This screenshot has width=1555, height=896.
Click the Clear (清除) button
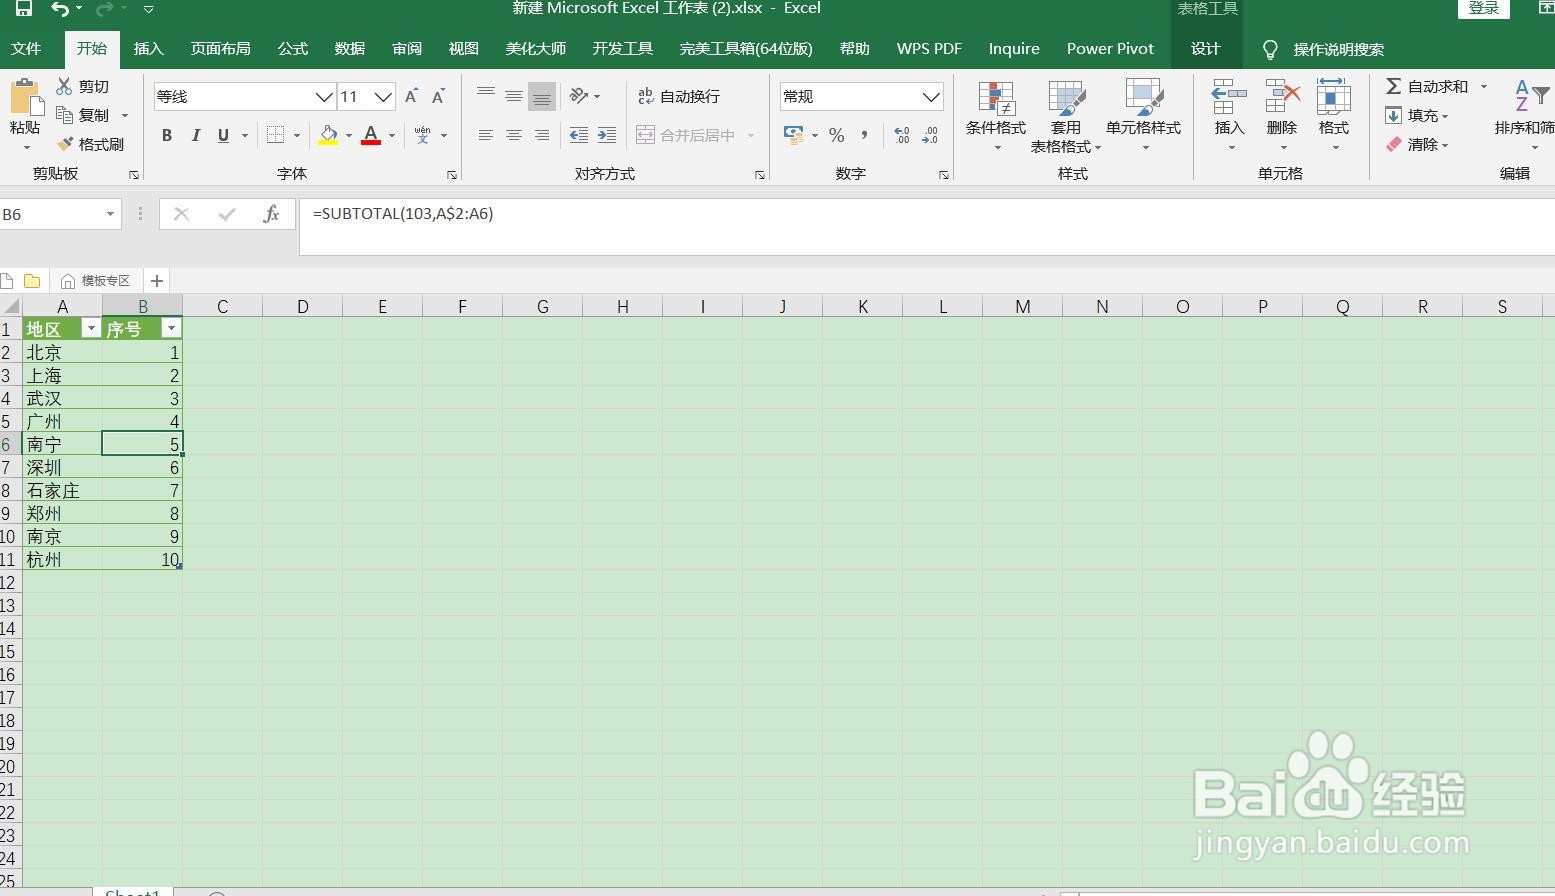[x=1417, y=145]
